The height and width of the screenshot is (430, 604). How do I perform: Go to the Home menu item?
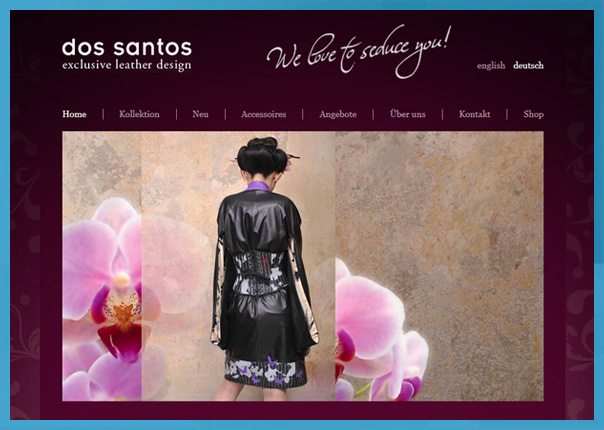(x=74, y=114)
